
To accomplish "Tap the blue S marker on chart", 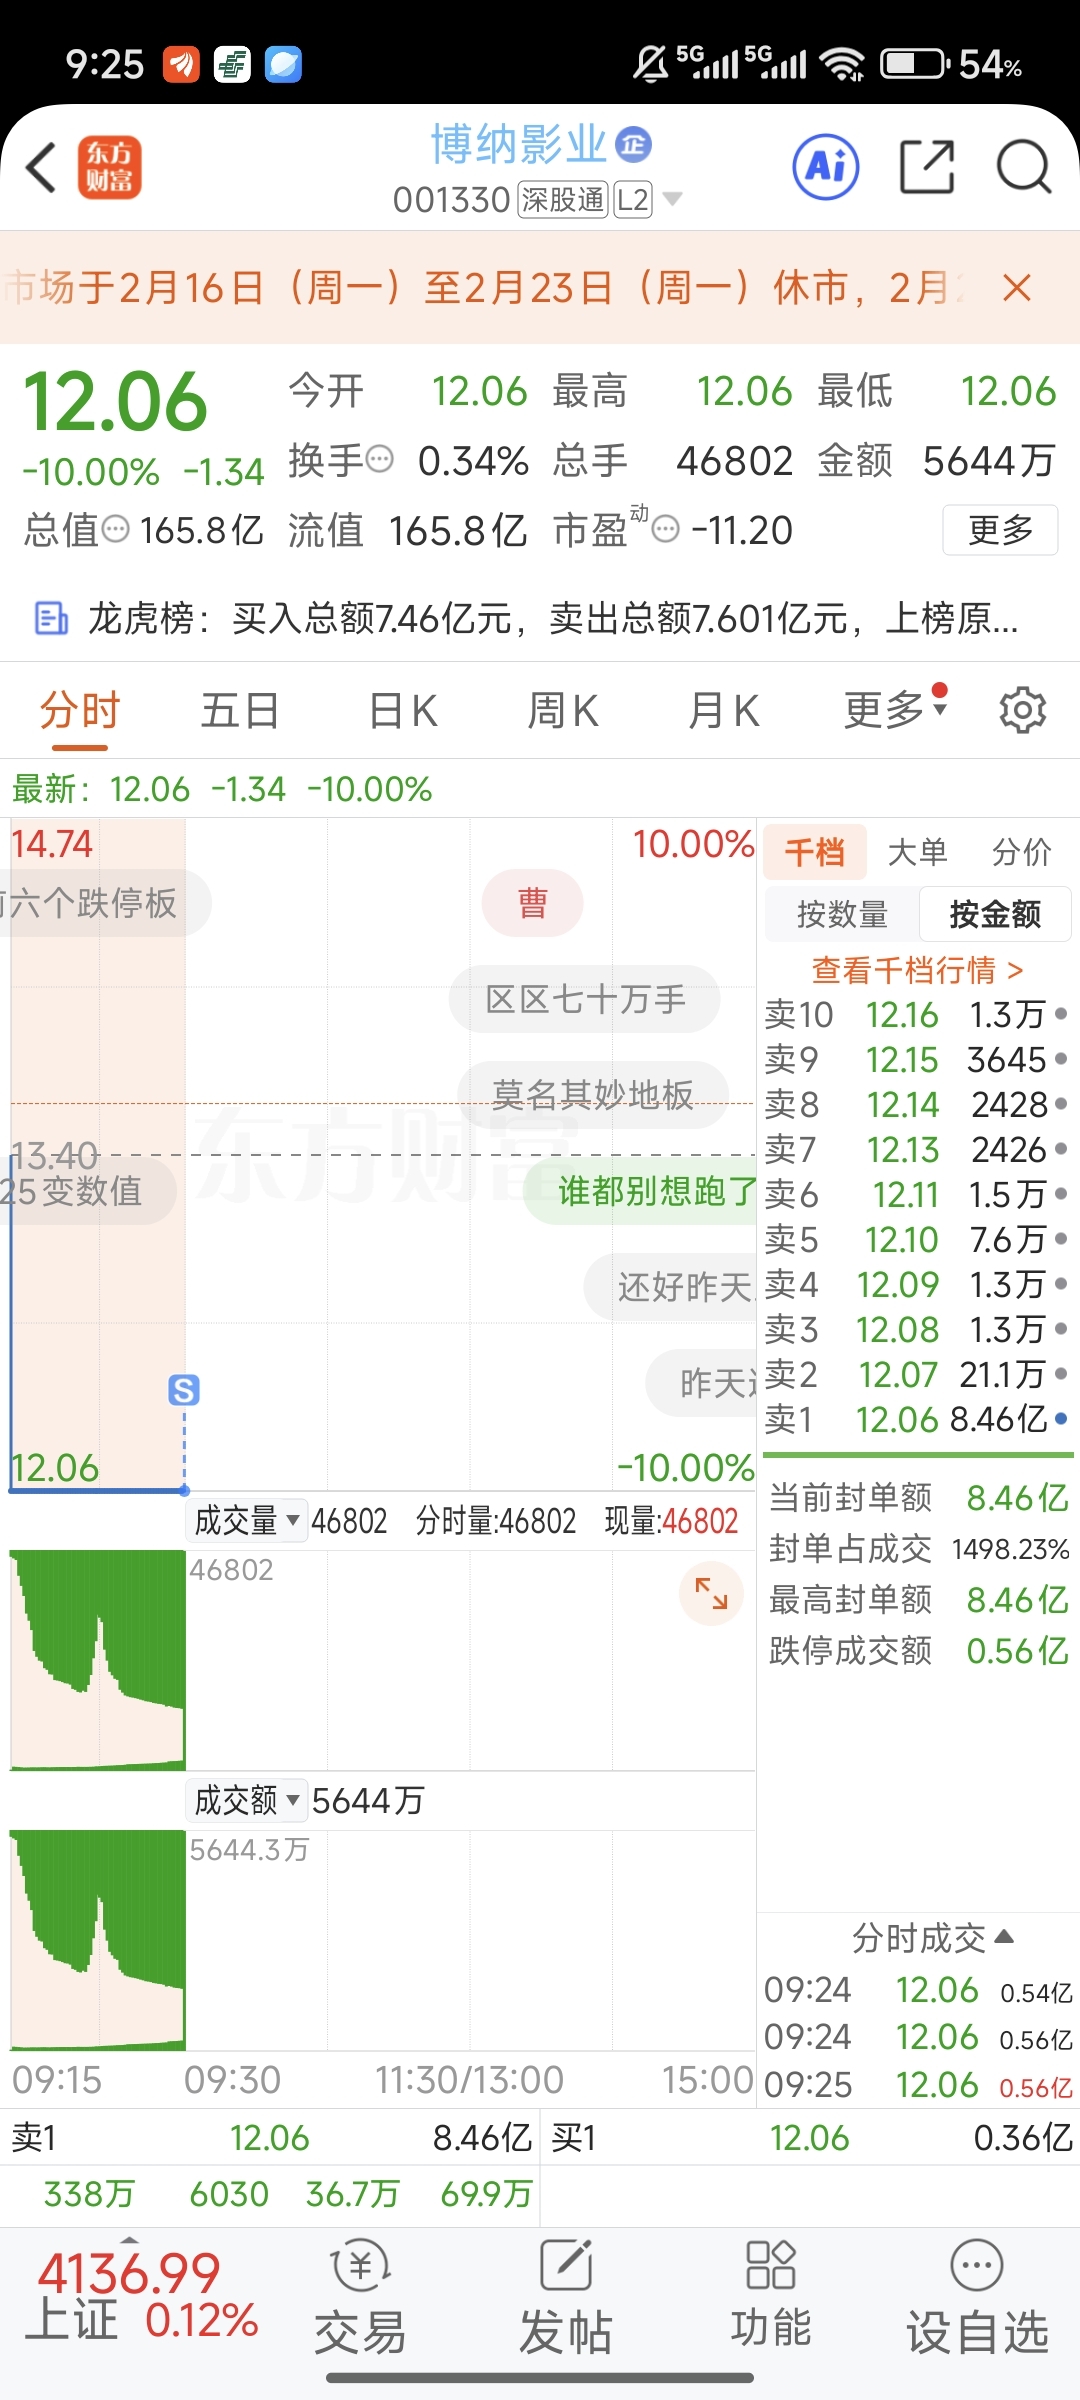I will pos(184,1390).
